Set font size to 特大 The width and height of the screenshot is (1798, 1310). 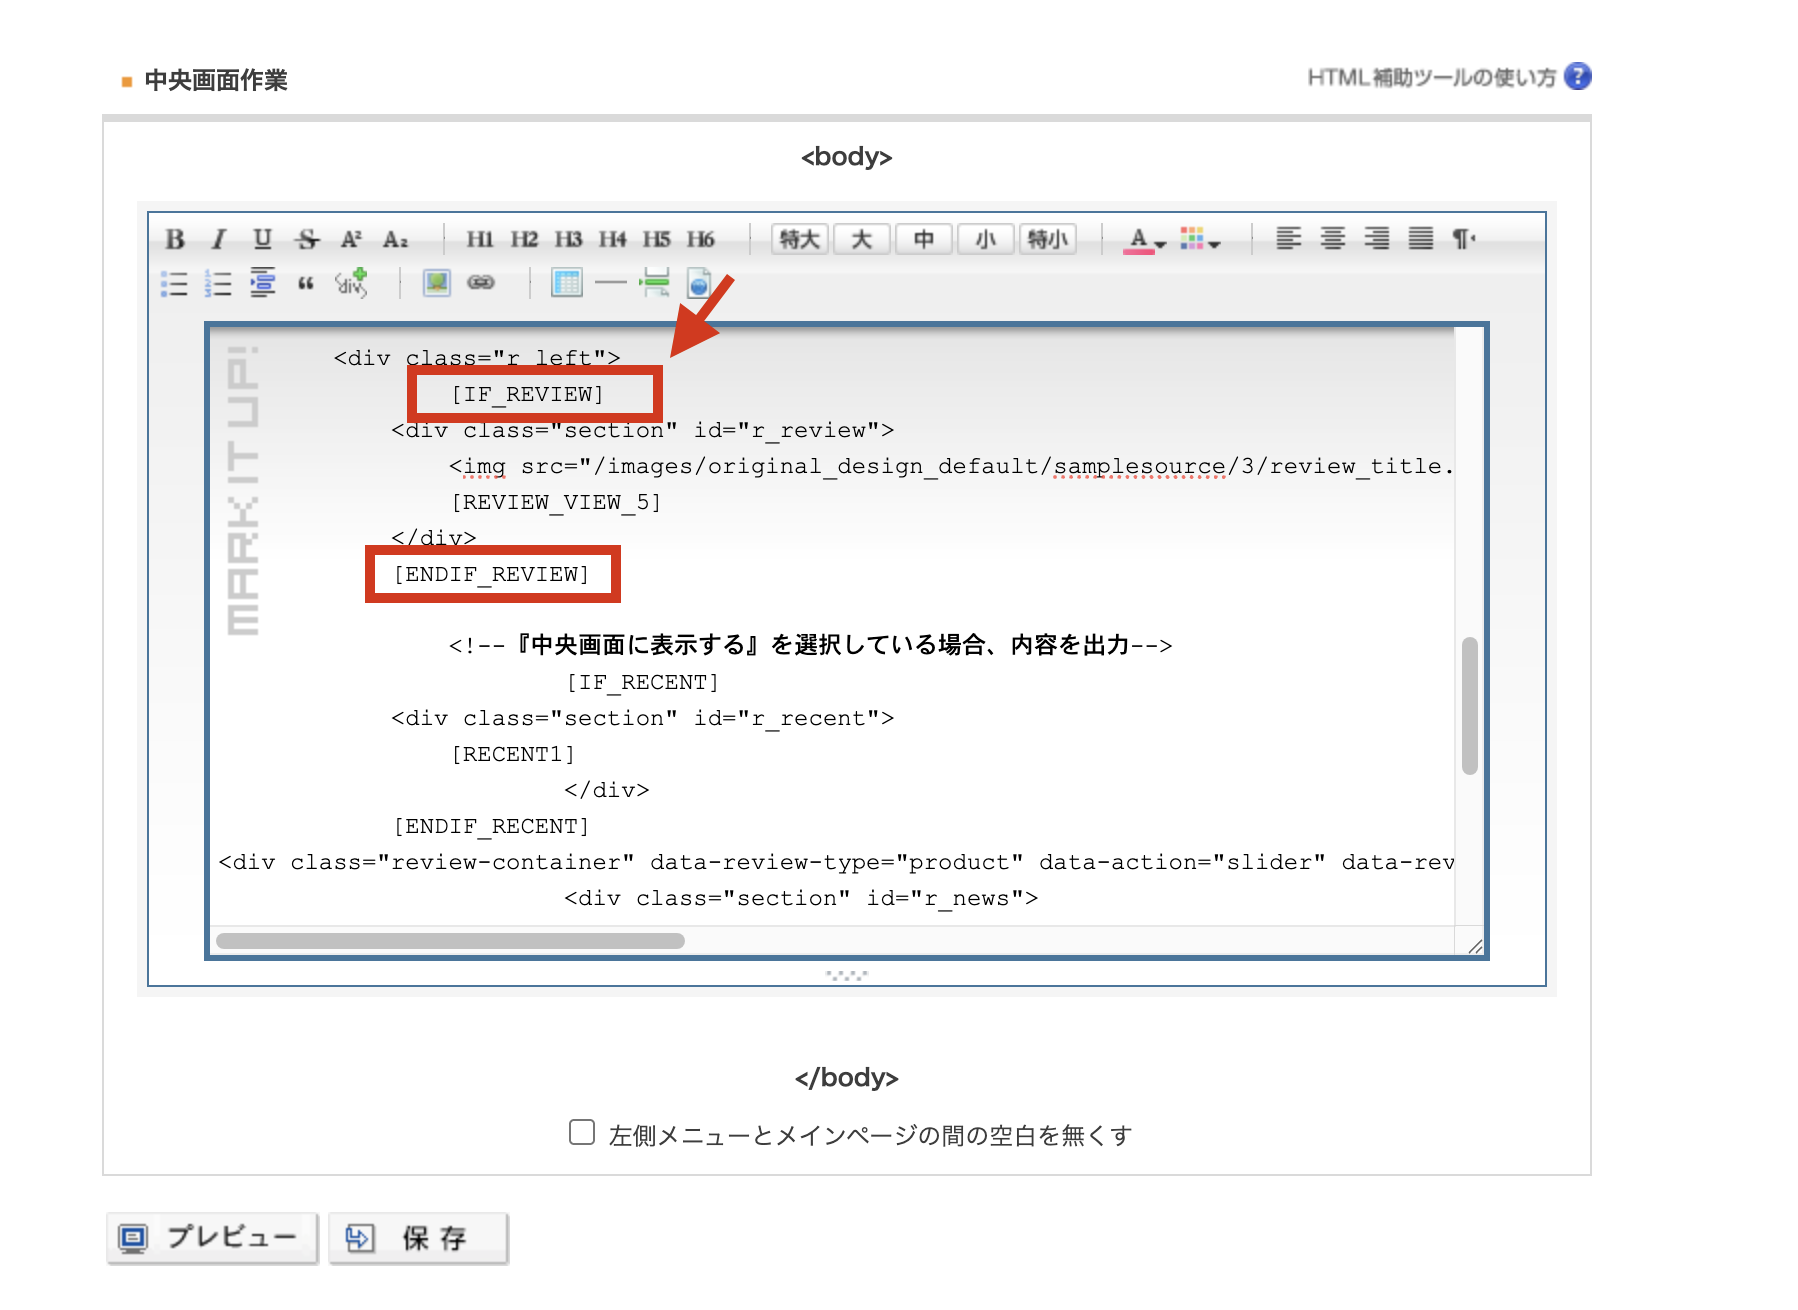[x=800, y=239]
